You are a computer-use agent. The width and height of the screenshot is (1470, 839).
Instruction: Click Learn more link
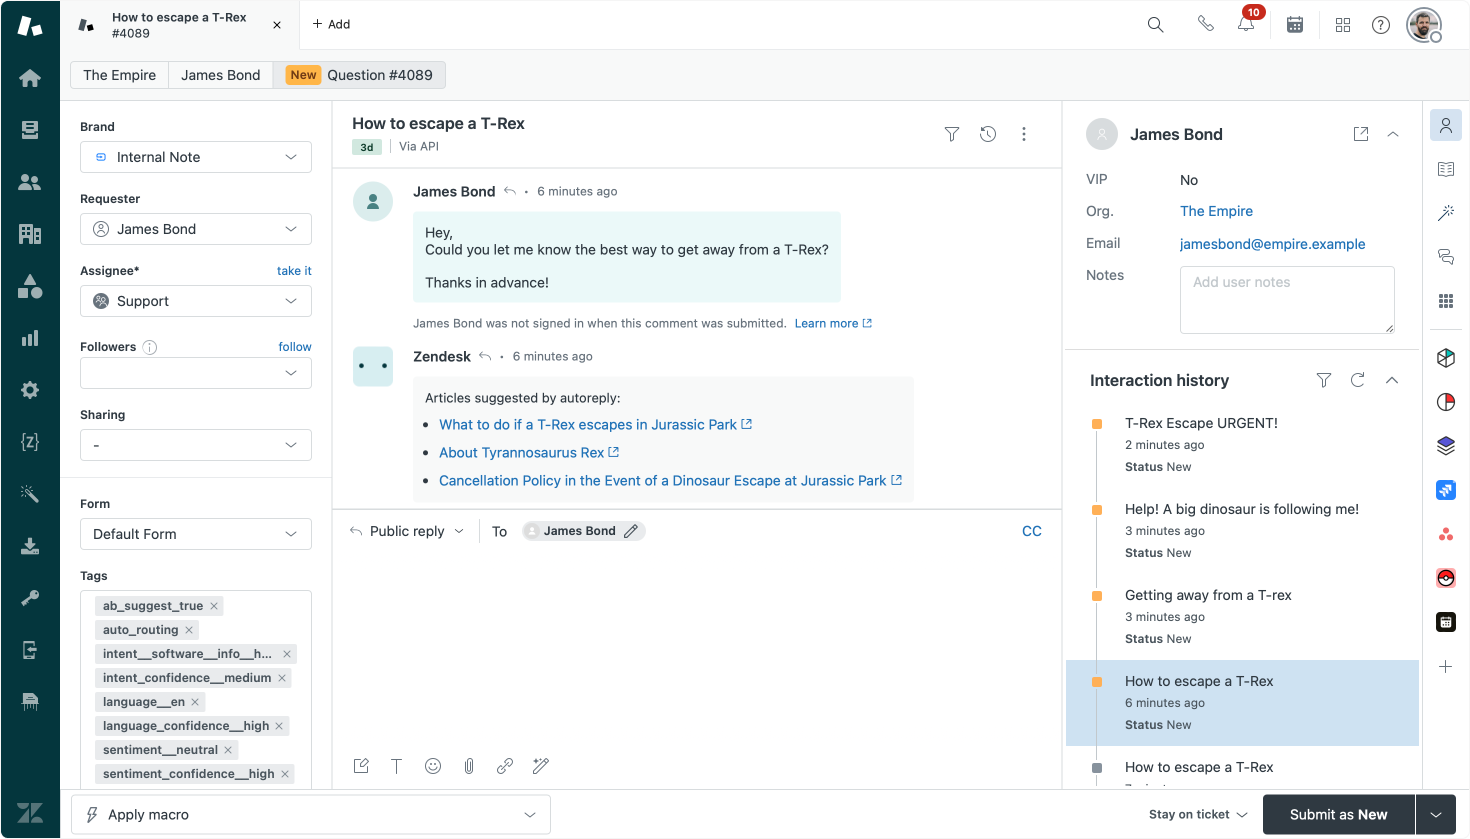(x=833, y=323)
